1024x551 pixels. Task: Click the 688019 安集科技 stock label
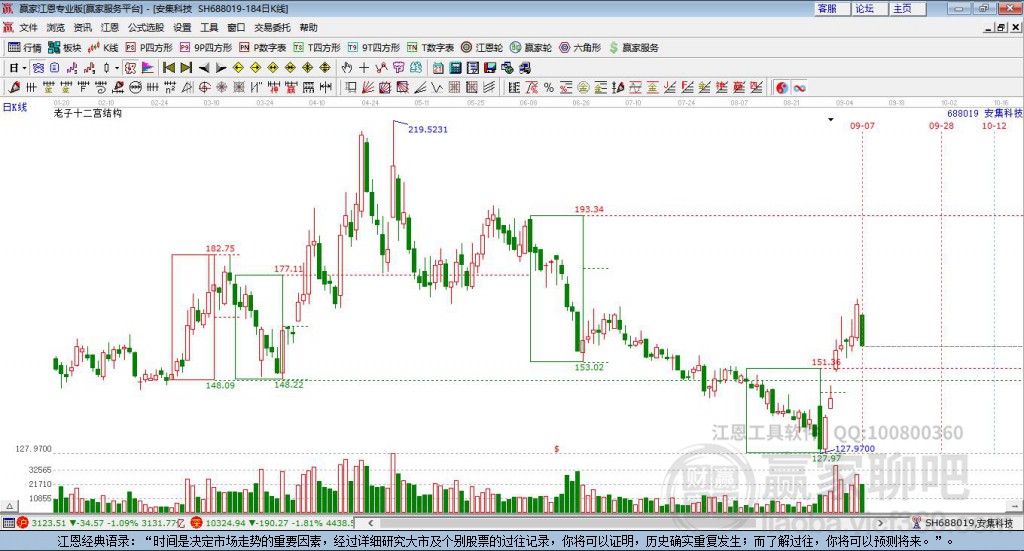tap(984, 114)
